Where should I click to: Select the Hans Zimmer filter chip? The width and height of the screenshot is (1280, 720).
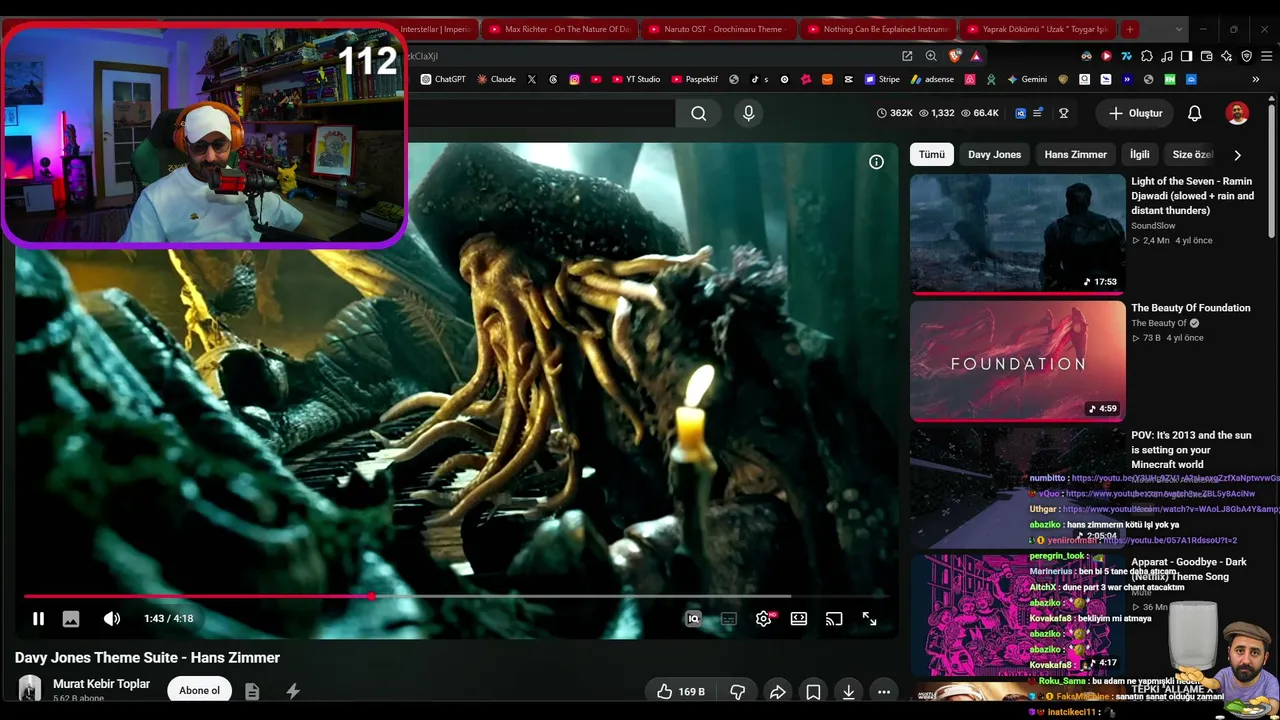click(x=1075, y=155)
